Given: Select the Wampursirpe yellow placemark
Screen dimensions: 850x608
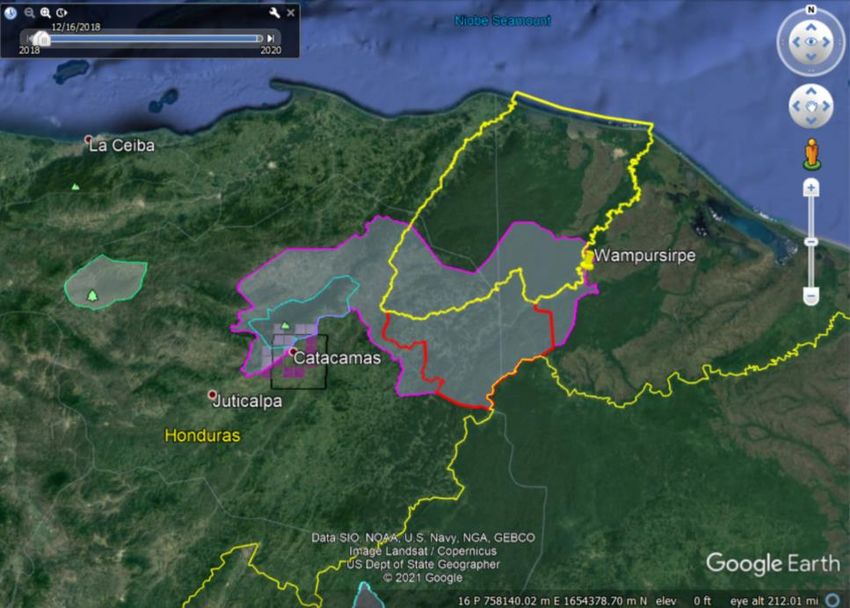Looking at the screenshot, I should pos(588,258).
